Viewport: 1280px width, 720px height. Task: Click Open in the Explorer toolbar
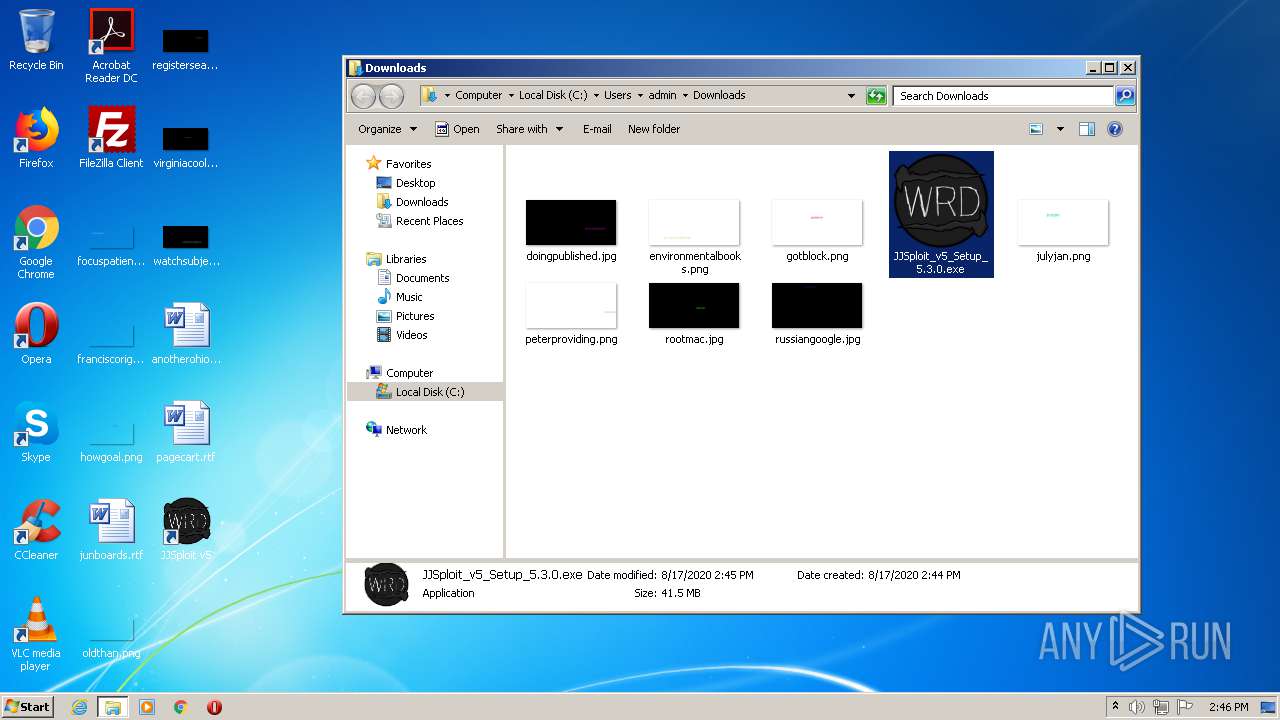pyautogui.click(x=457, y=129)
